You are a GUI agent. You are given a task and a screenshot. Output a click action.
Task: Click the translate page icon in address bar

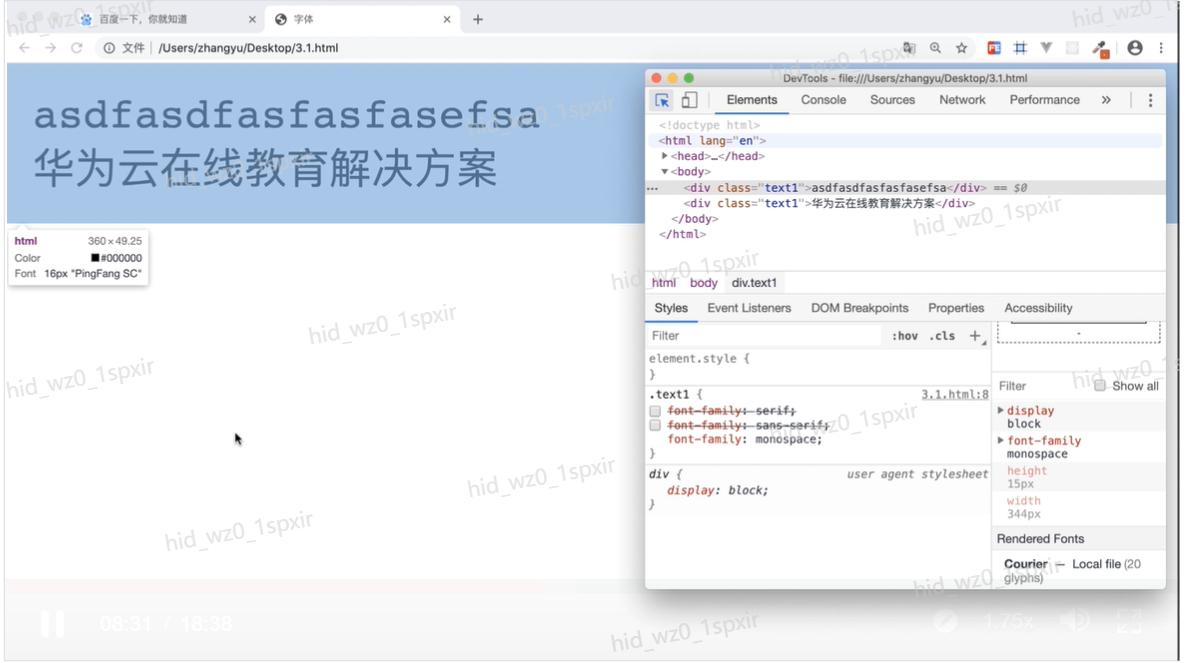tap(909, 48)
